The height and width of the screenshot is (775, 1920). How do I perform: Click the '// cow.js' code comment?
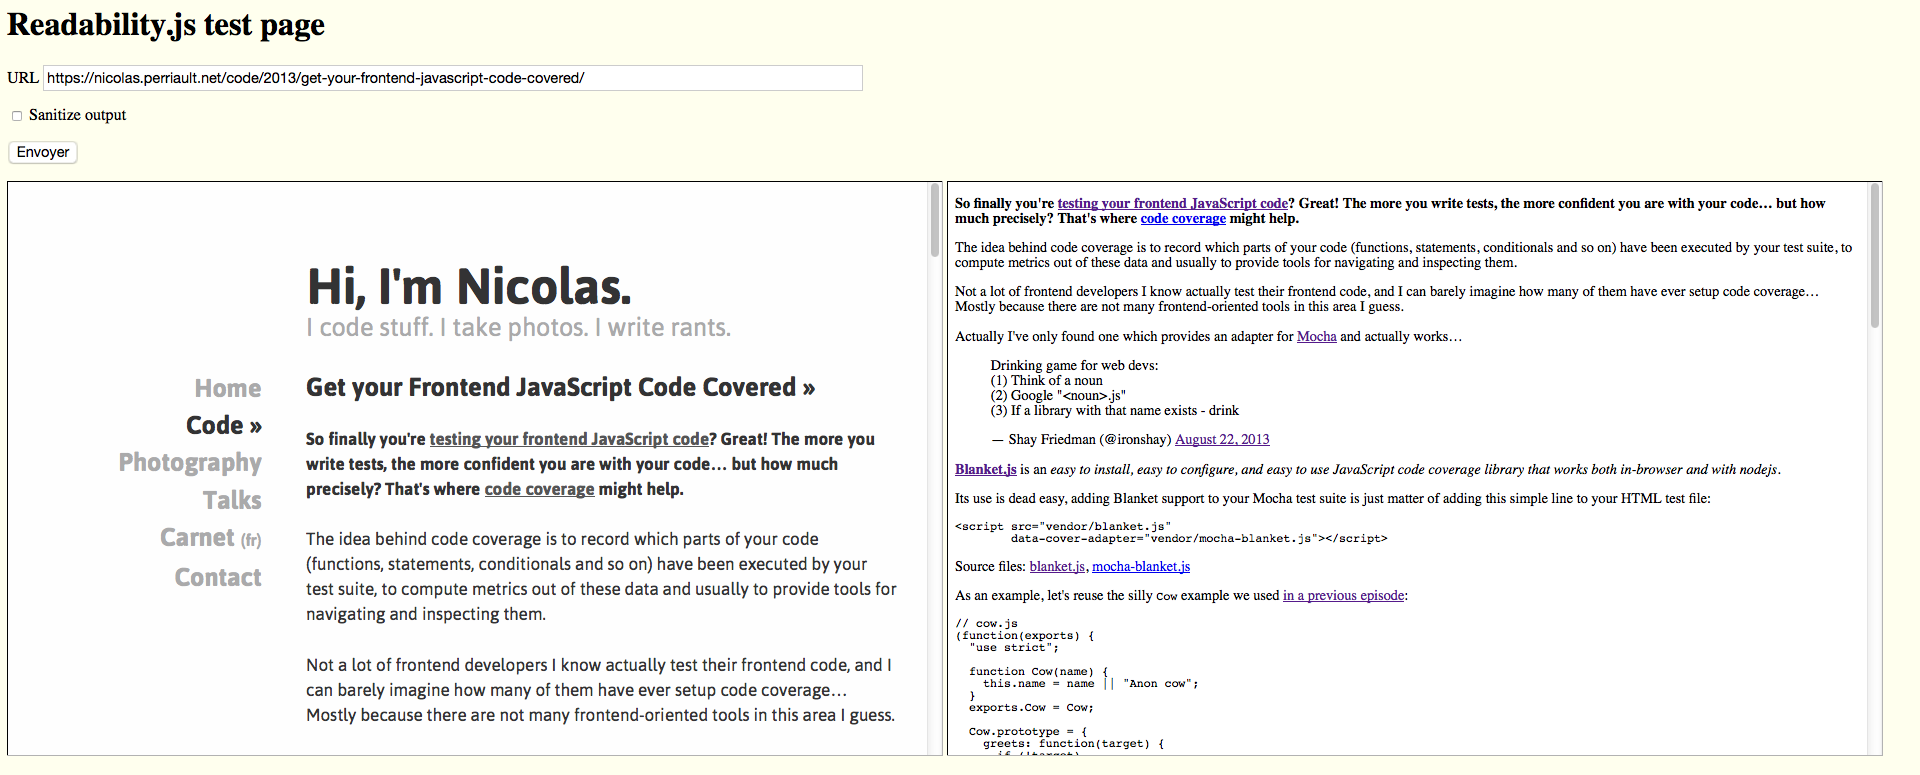[x=986, y=623]
